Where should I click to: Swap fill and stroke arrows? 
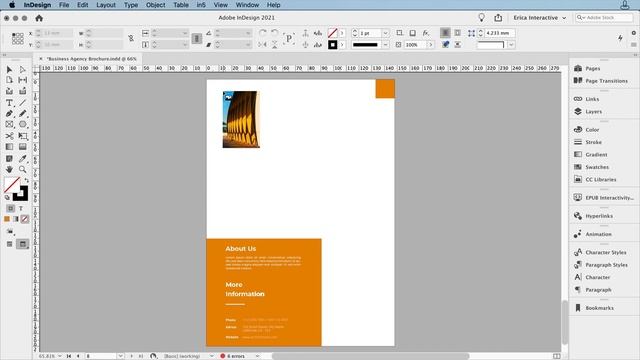pyautogui.click(x=26, y=180)
